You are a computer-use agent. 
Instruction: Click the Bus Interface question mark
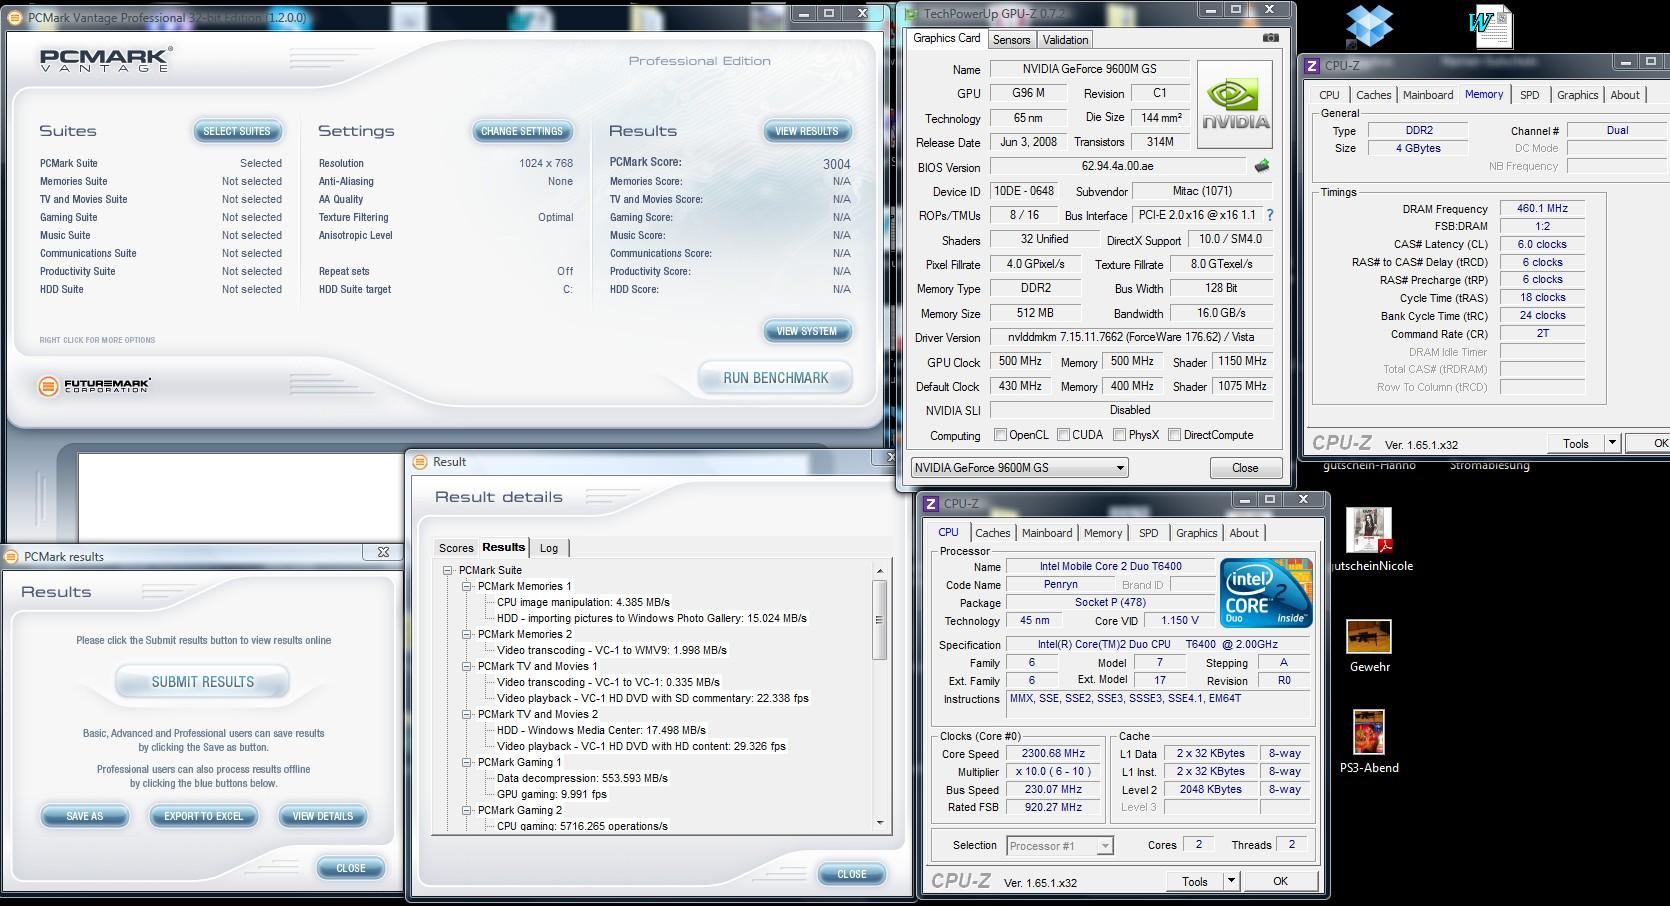[x=1270, y=215]
